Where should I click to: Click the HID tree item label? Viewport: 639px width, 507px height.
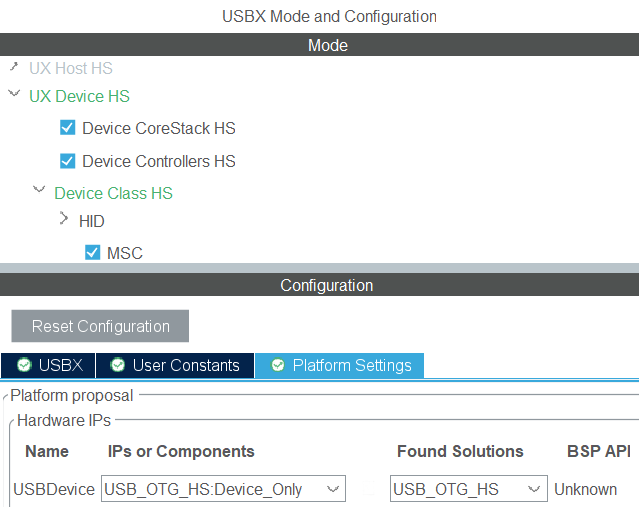pyautogui.click(x=92, y=221)
